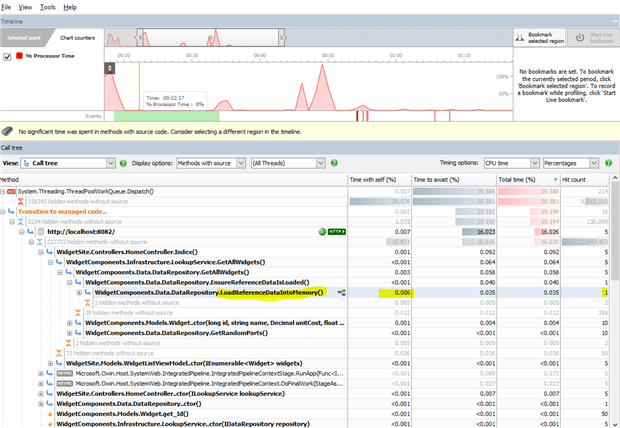
Task: Open the File menu
Action: (x=7, y=7)
